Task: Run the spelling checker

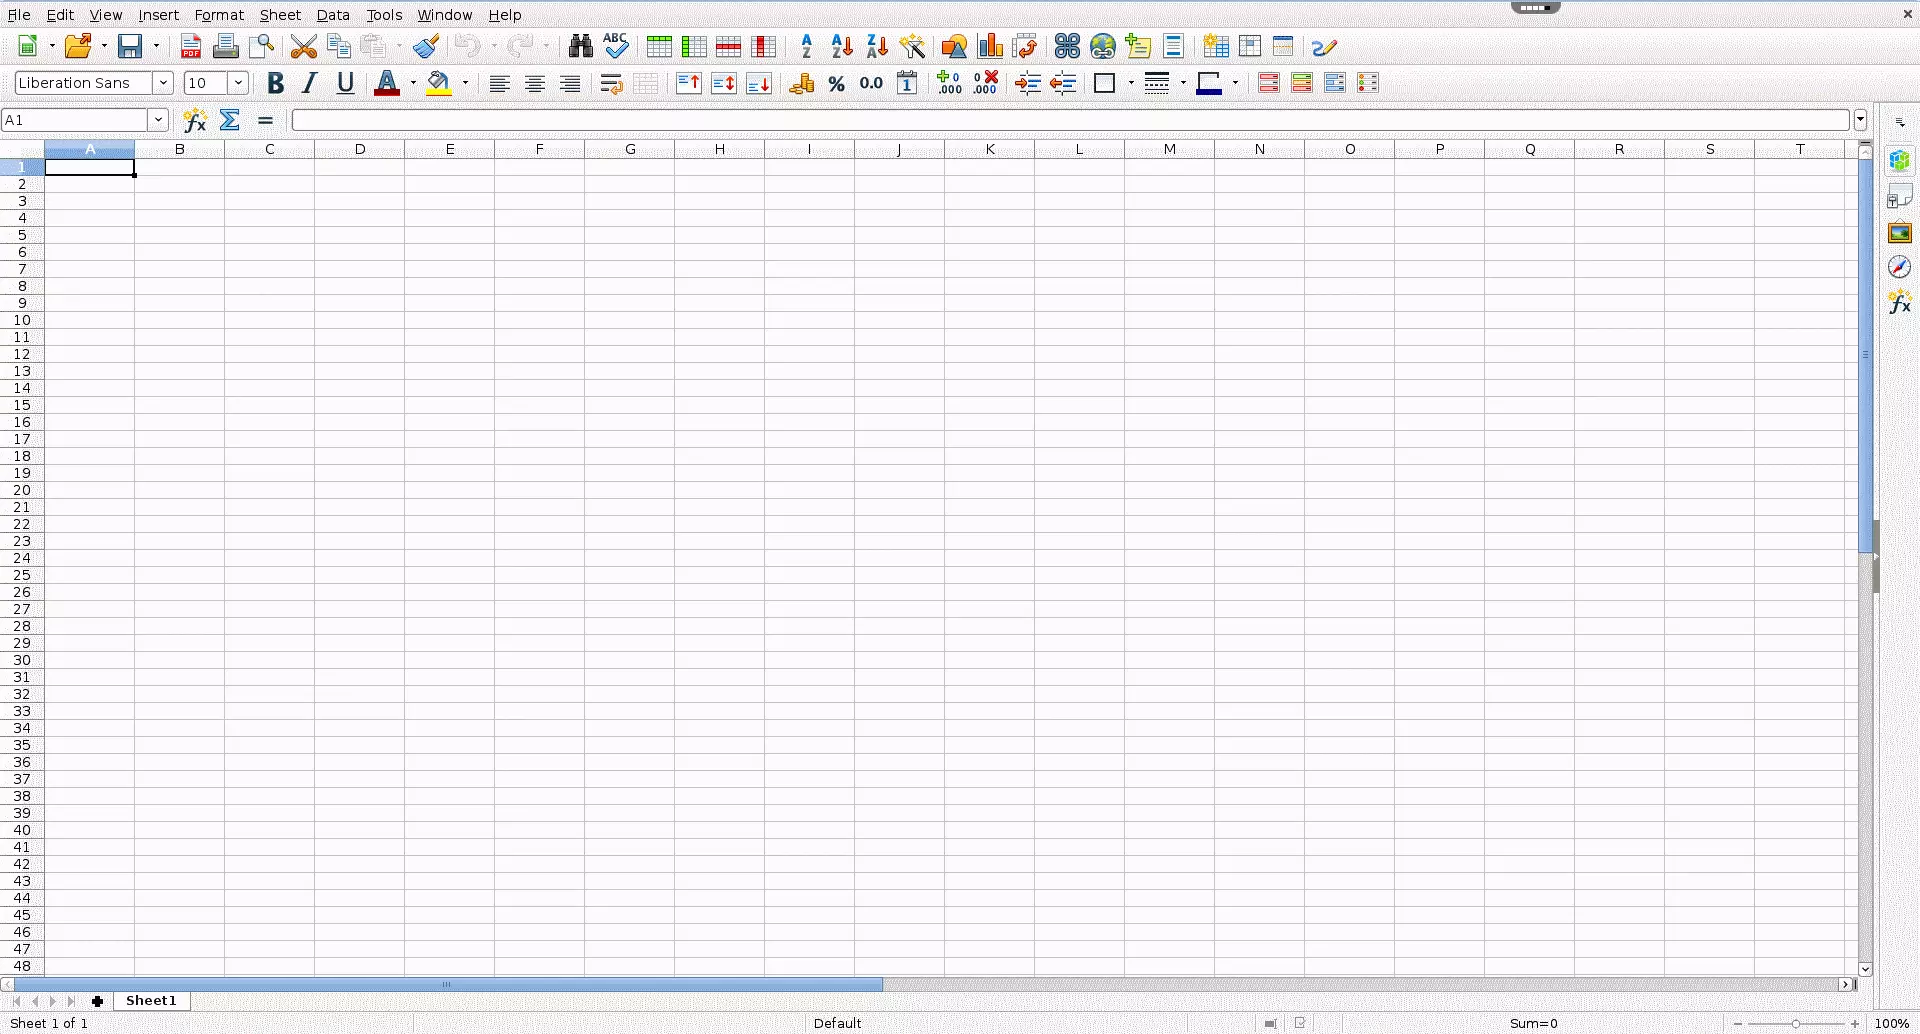Action: [x=615, y=46]
